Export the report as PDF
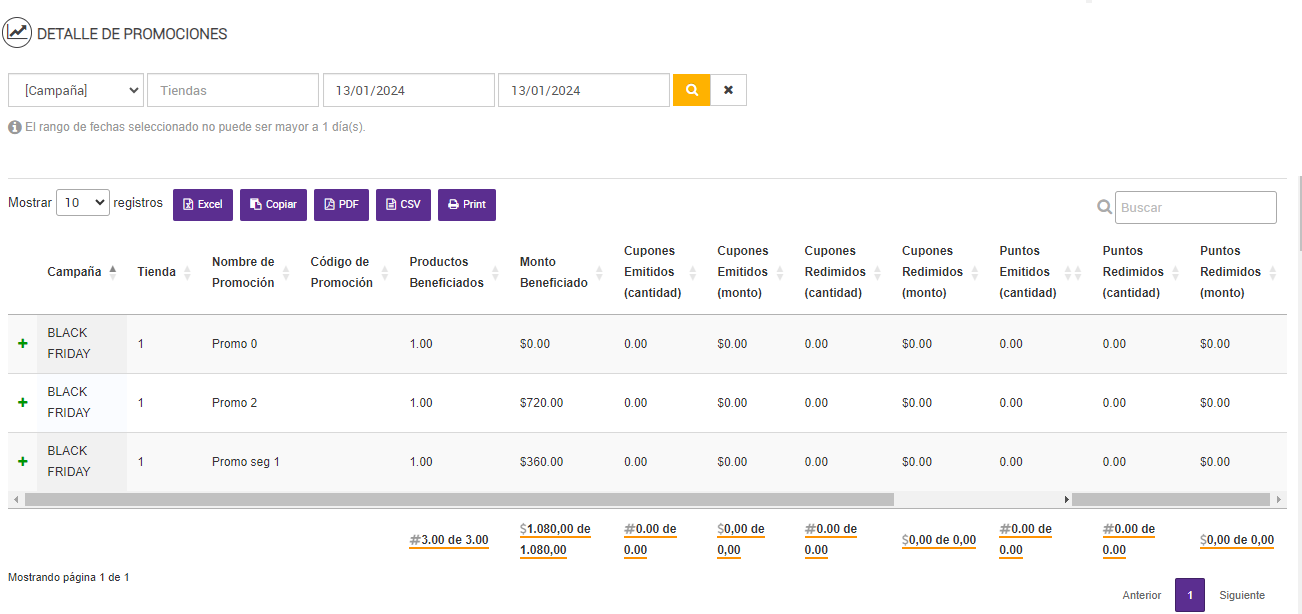Image resolution: width=1302 pixels, height=614 pixels. [x=341, y=204]
